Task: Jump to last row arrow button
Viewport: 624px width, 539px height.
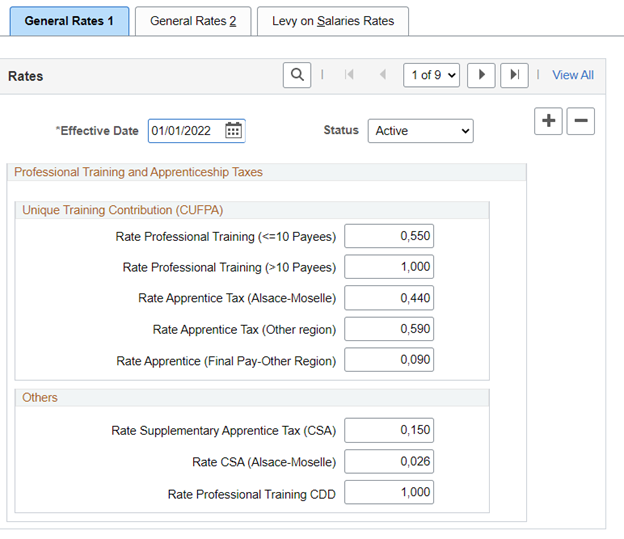Action: pyautogui.click(x=514, y=75)
